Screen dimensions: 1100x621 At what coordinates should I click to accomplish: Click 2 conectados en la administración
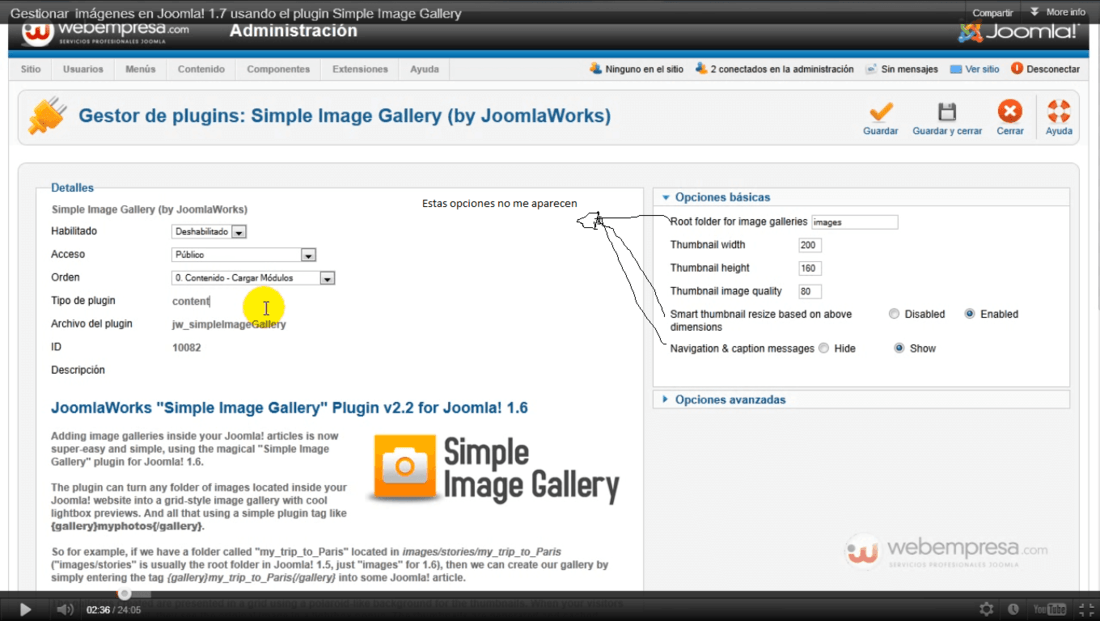click(782, 69)
